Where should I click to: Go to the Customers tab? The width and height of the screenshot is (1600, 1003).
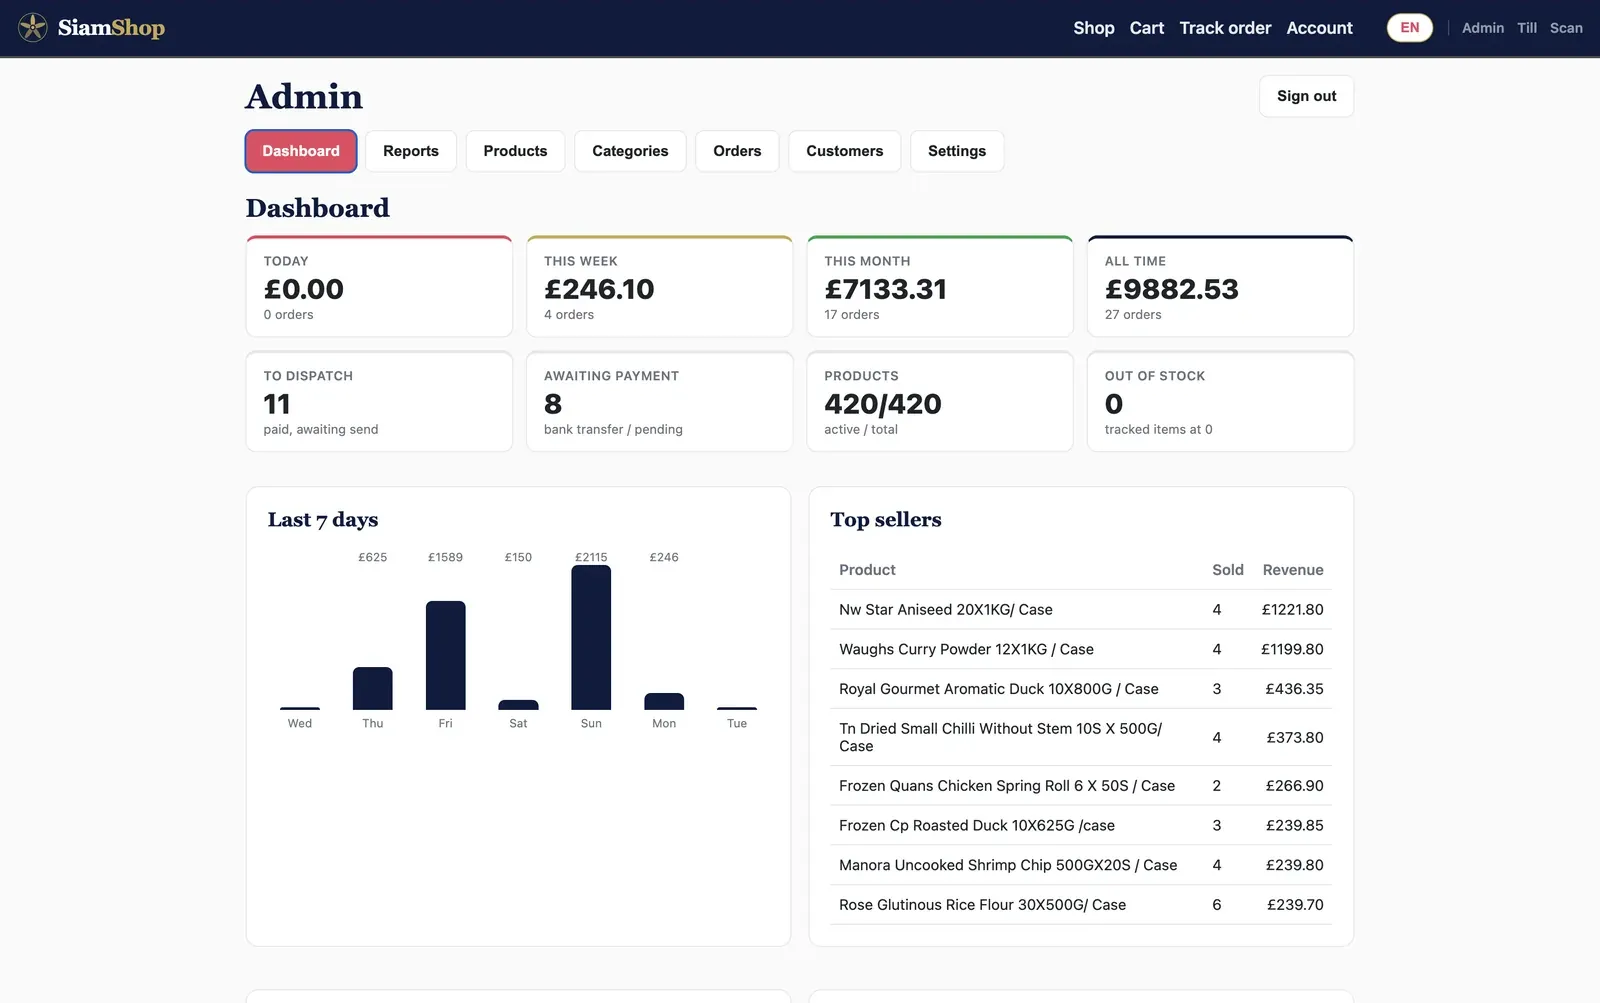click(x=845, y=151)
